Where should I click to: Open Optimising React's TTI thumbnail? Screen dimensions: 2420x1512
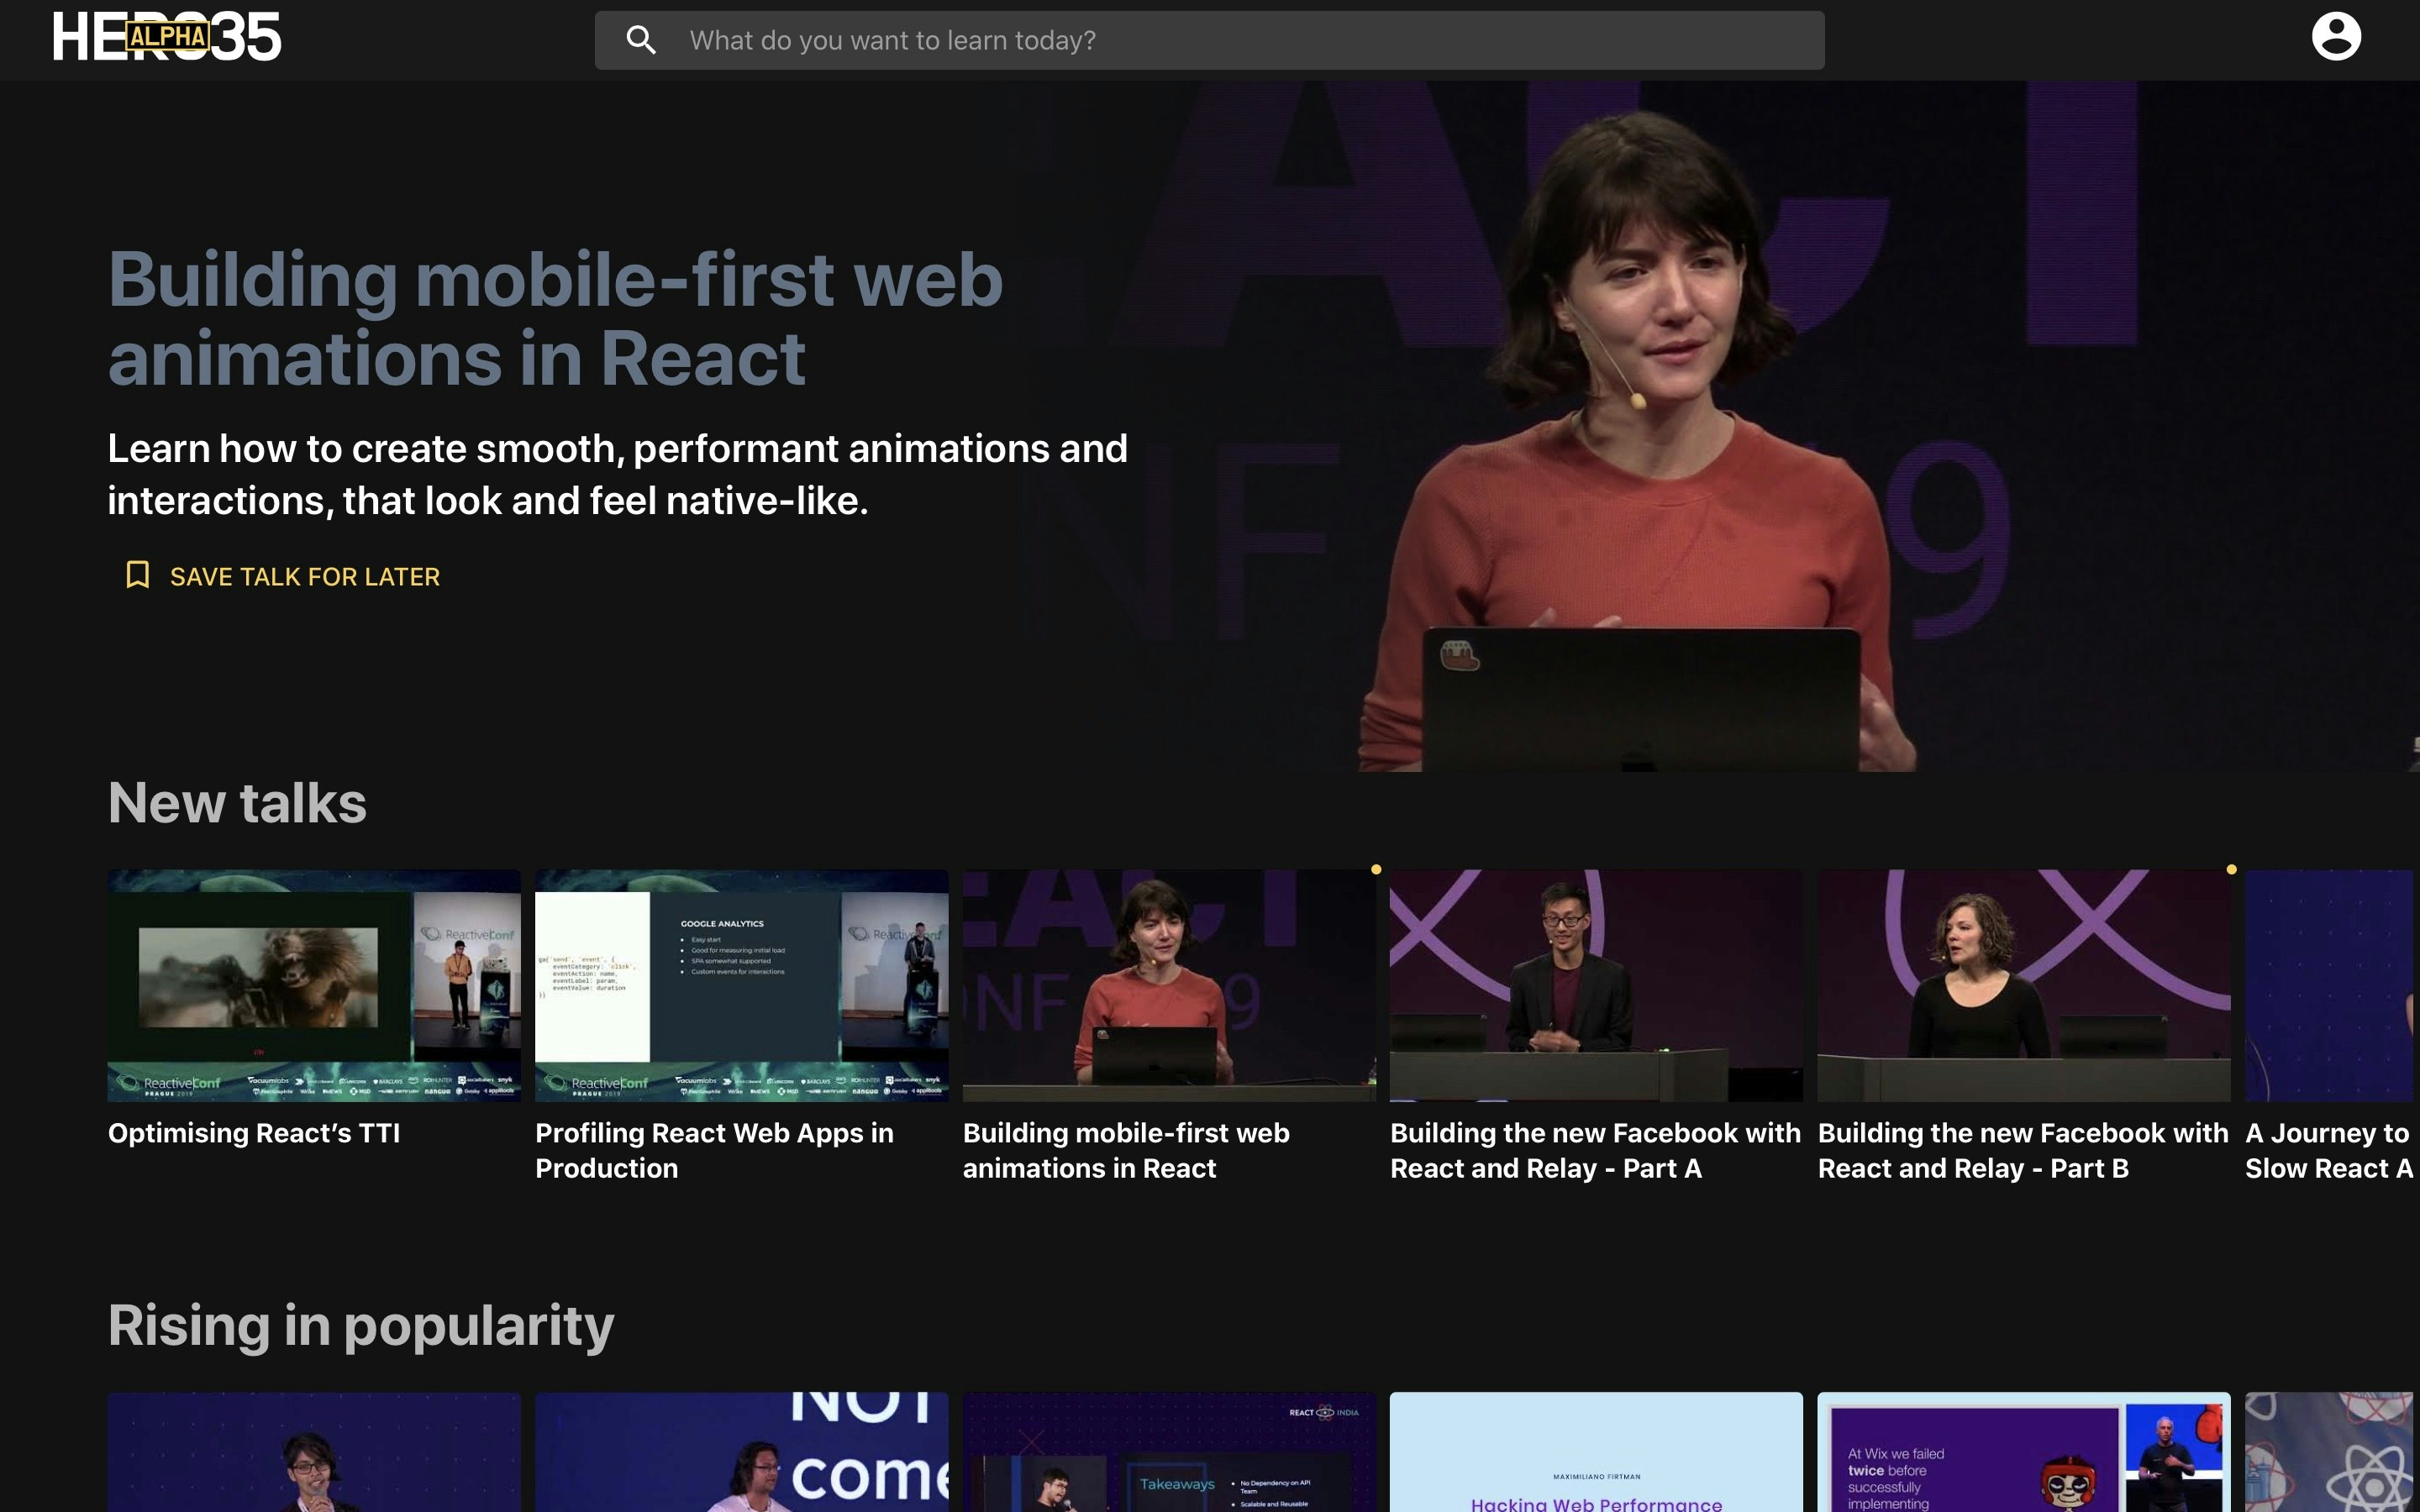pyautogui.click(x=314, y=985)
